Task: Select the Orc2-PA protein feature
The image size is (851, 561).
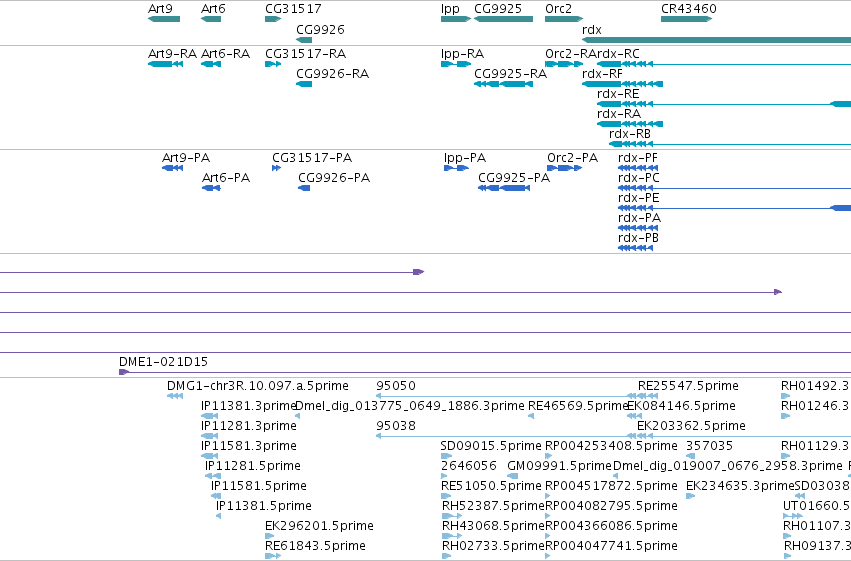Action: [x=564, y=168]
